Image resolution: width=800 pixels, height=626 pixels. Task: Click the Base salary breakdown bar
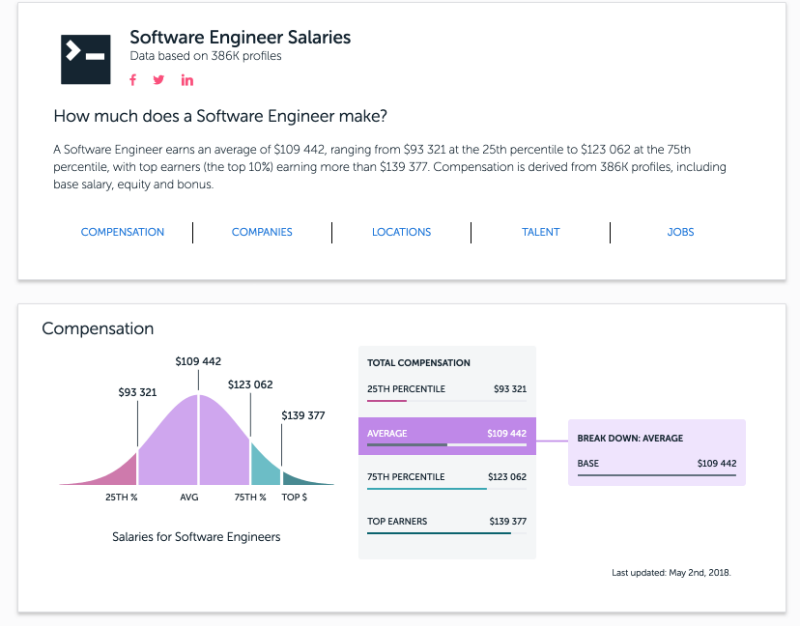coord(656,475)
